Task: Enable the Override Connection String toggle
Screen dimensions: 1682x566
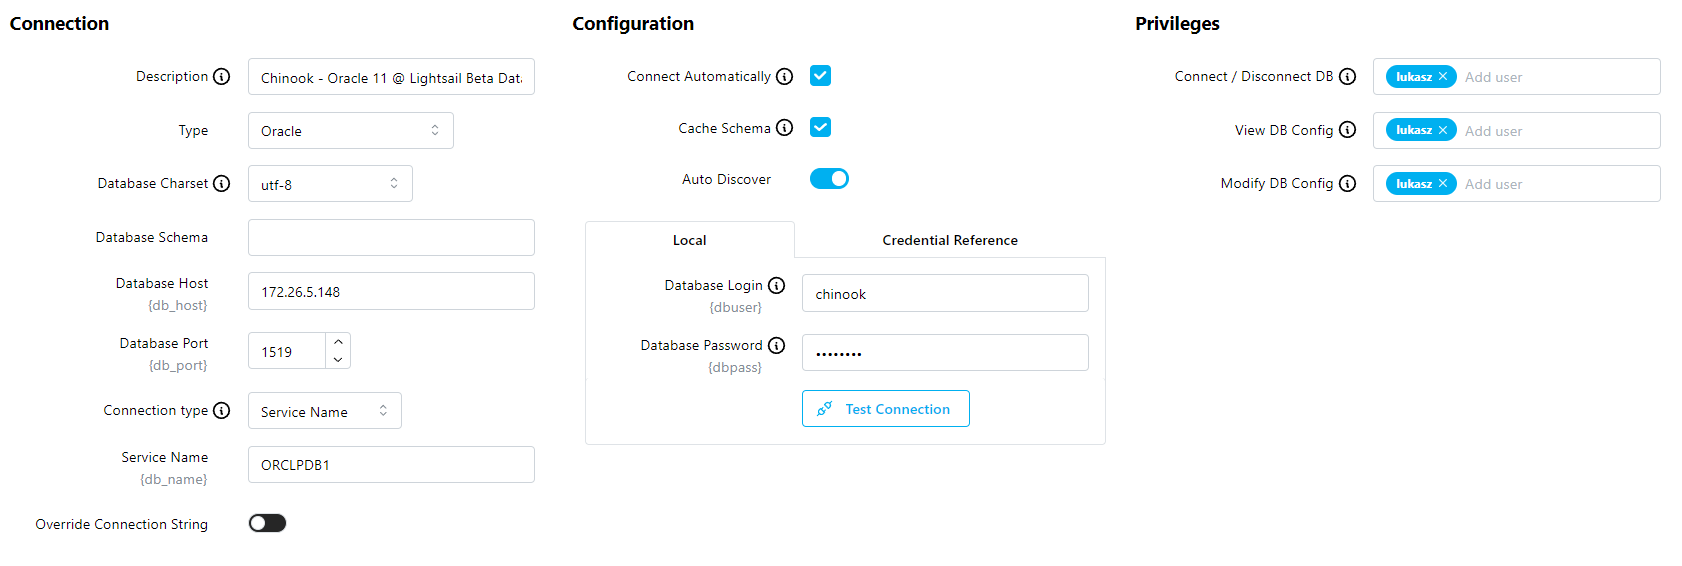Action: (267, 523)
